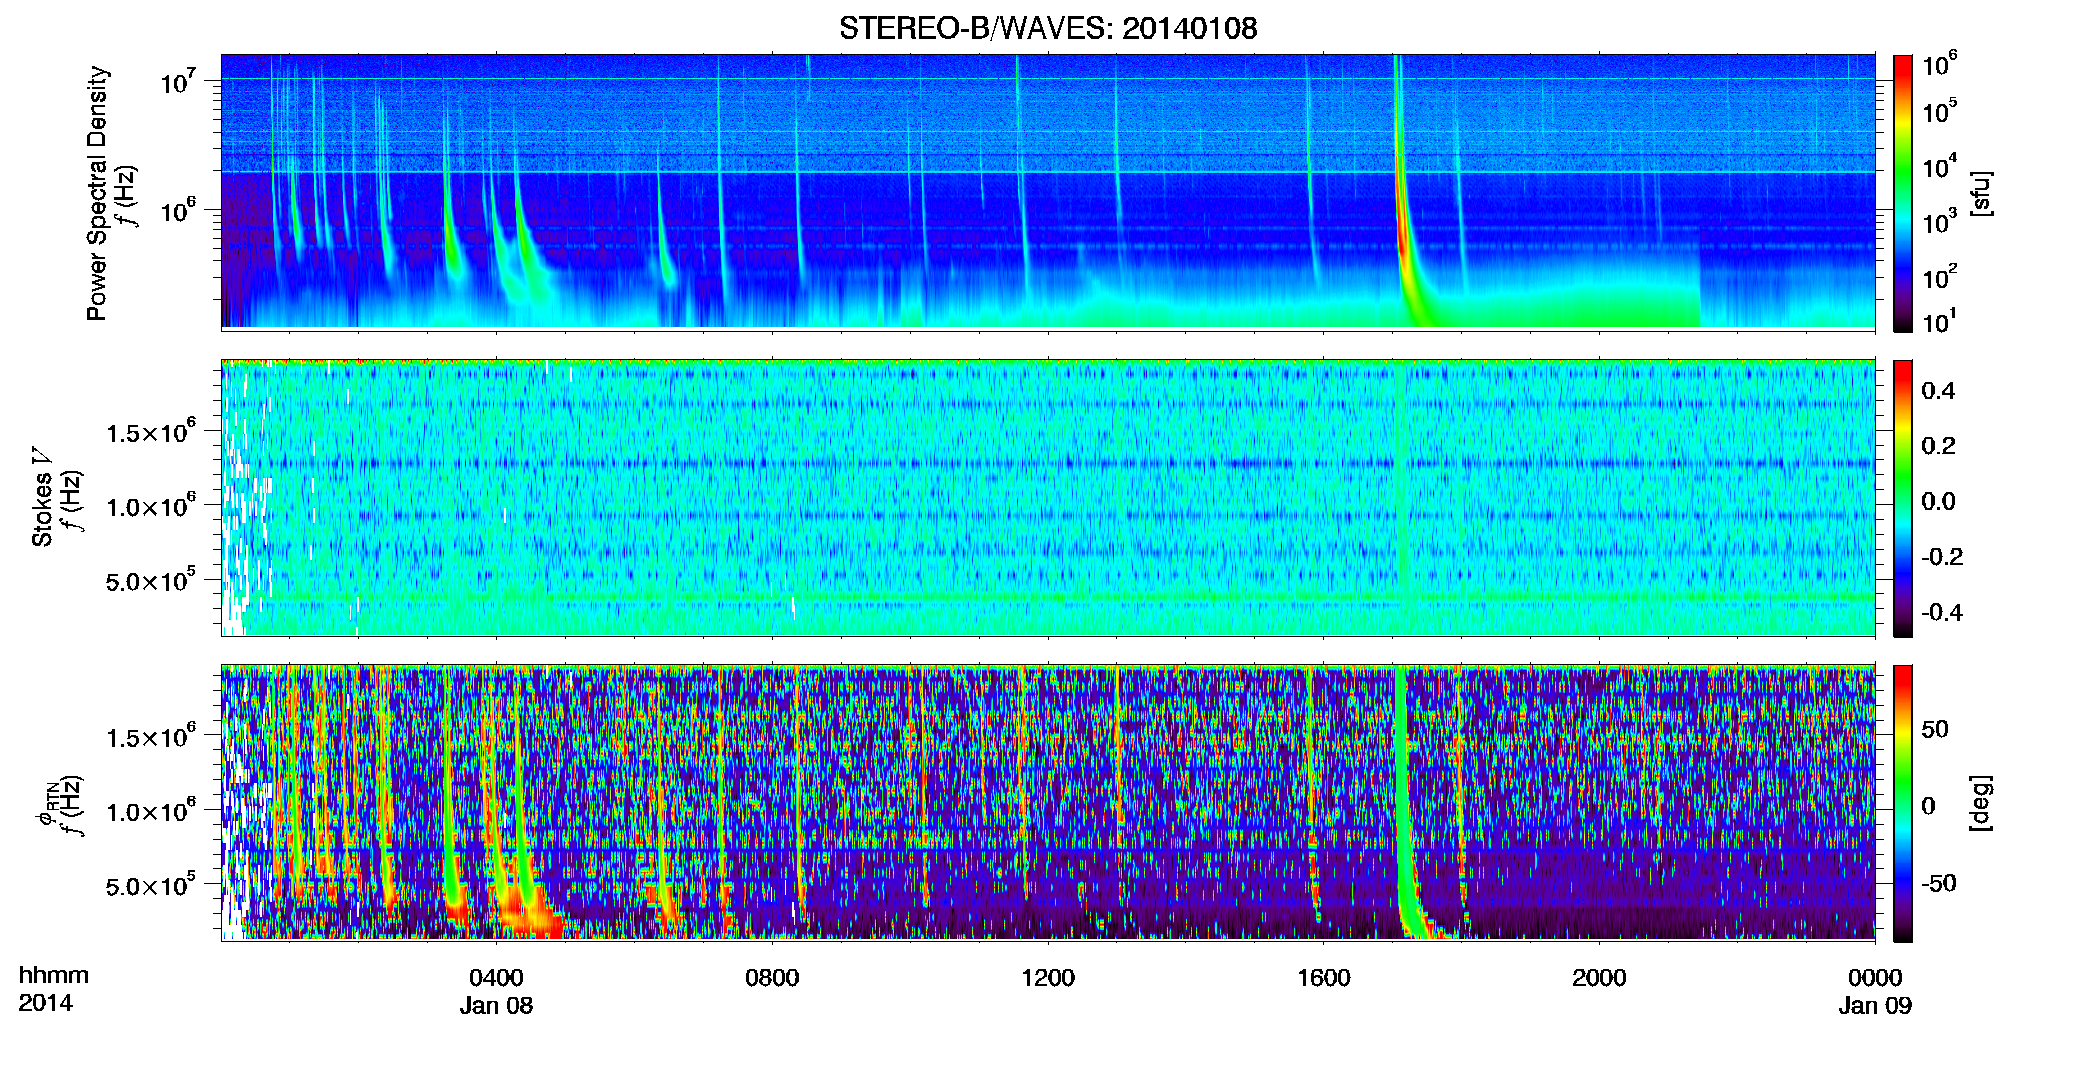
Task: Click the 0.0 label on the Stokes colorbar
Action: (1938, 501)
